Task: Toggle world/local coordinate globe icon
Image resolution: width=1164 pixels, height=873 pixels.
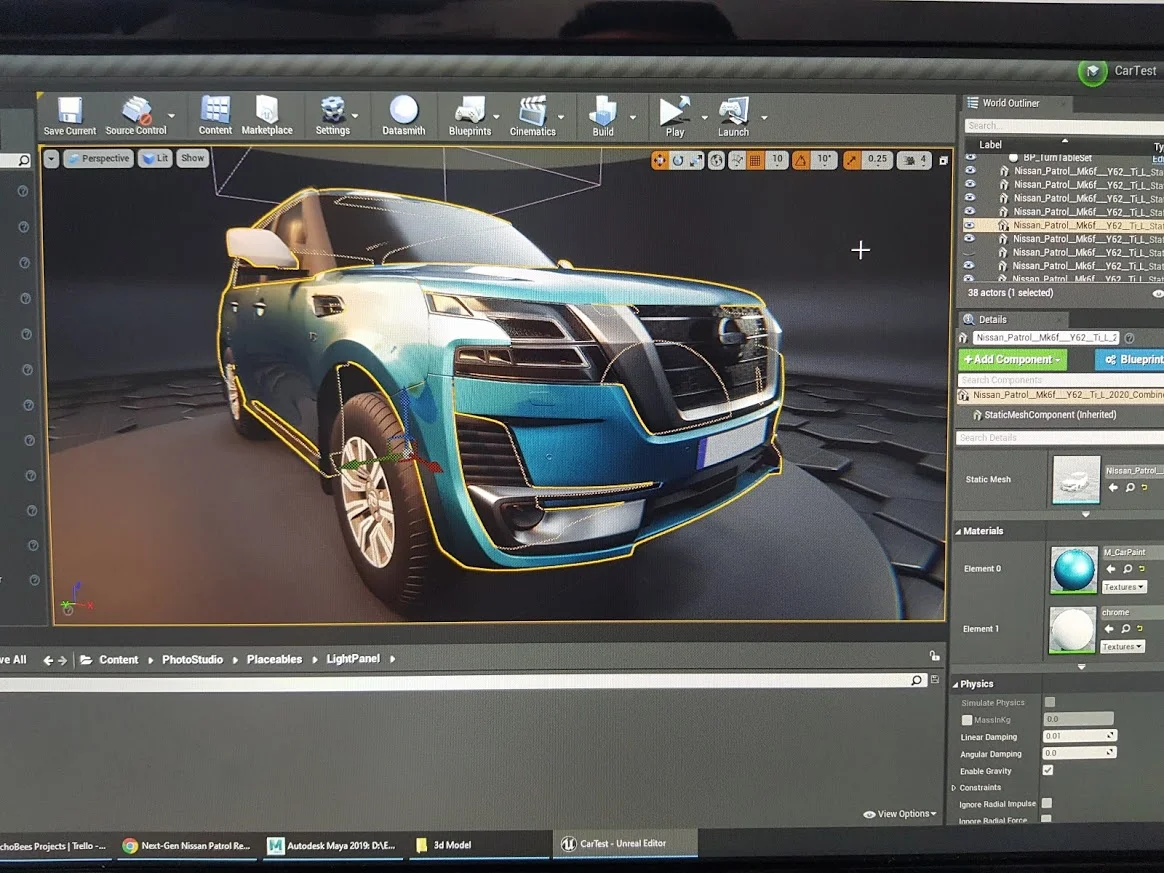Action: [x=716, y=160]
